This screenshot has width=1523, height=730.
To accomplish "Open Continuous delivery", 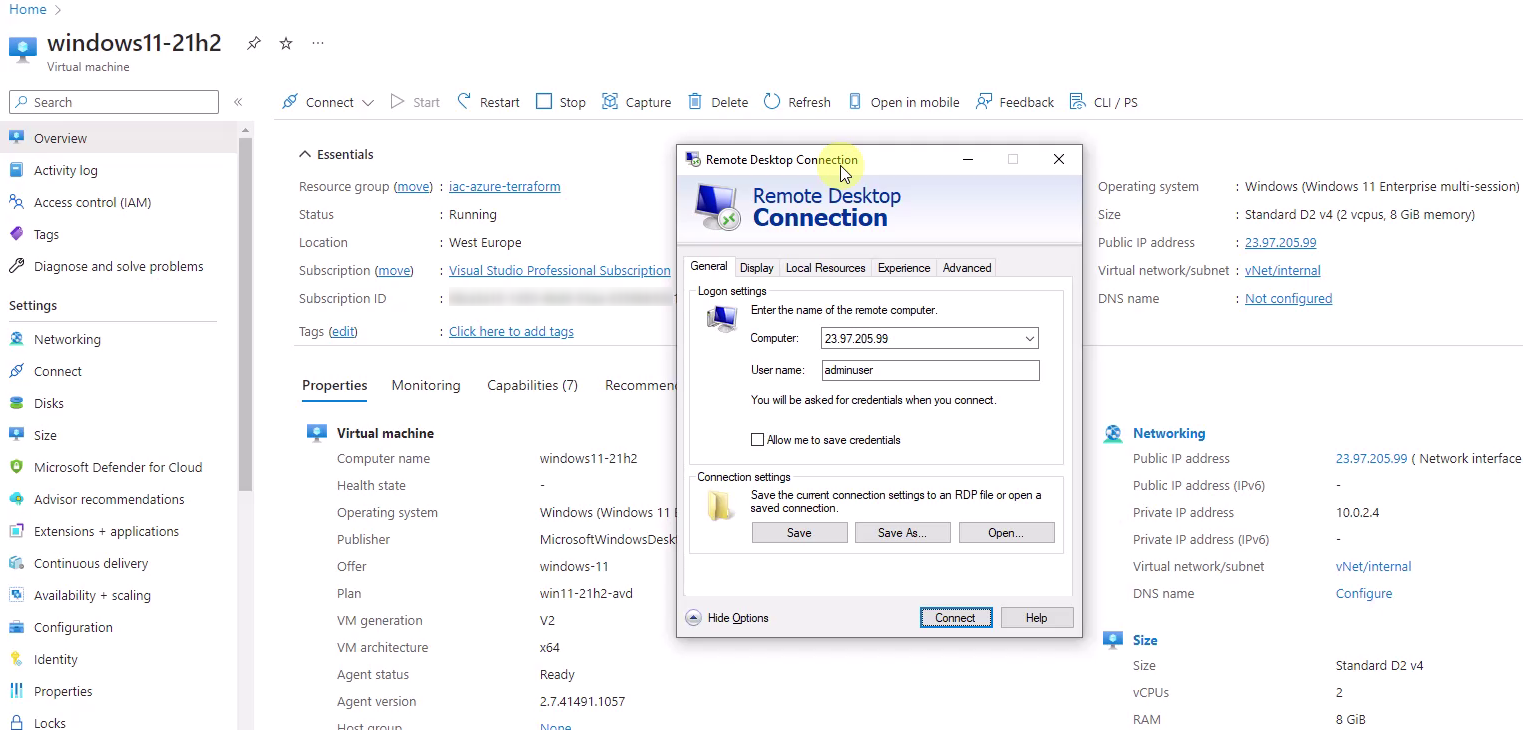I will (118, 563).
